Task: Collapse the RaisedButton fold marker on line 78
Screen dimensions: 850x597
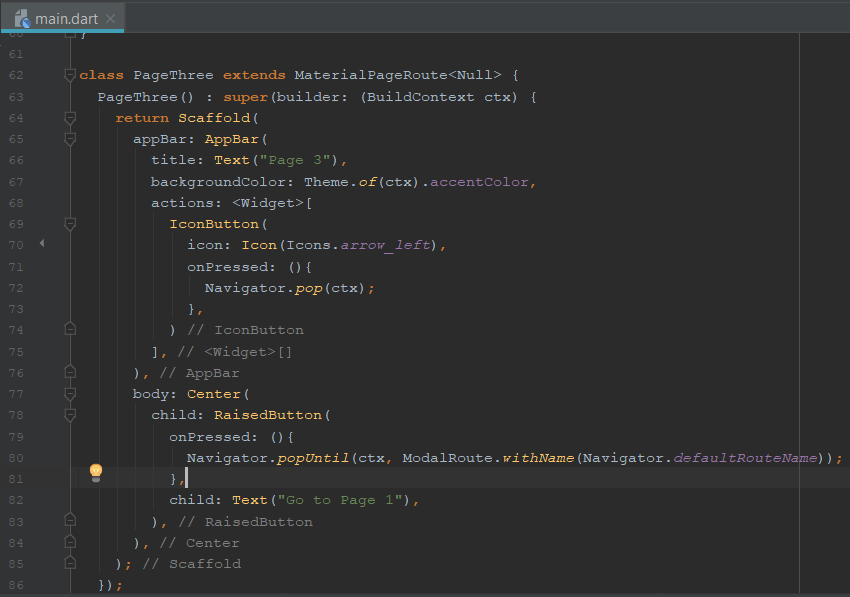Action: (x=70, y=415)
